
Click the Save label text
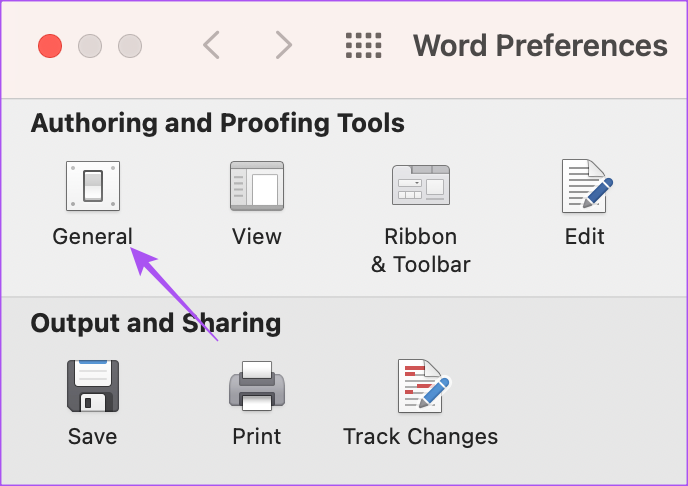93,436
